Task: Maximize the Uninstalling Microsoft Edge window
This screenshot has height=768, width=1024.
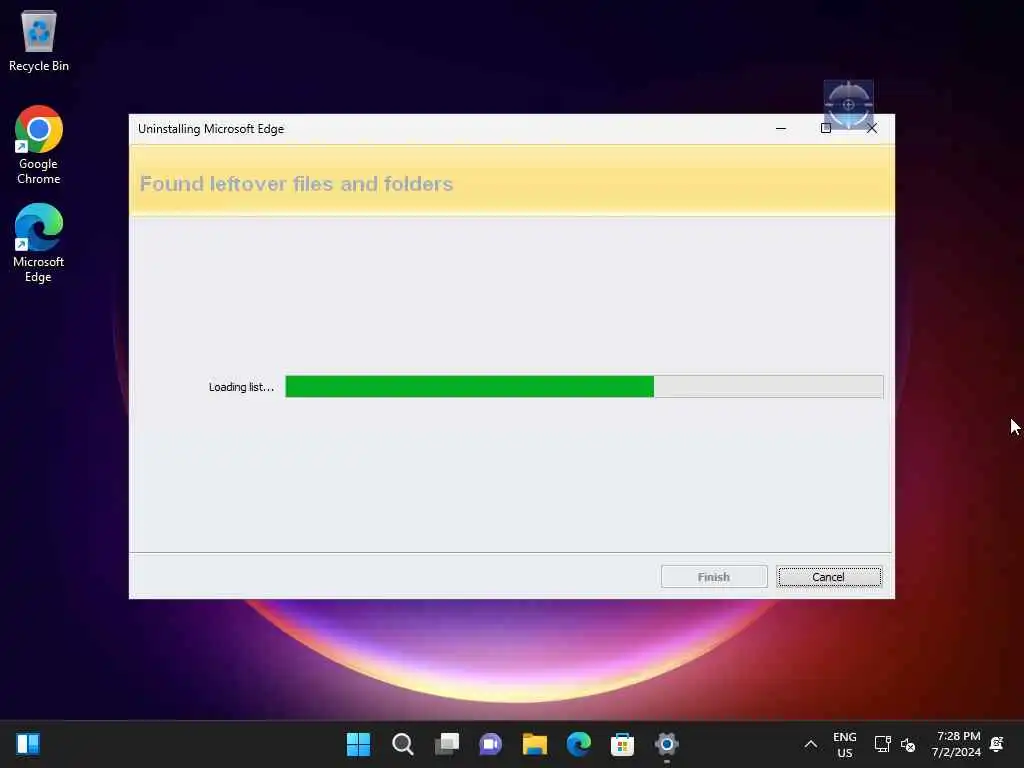Action: pyautogui.click(x=825, y=129)
